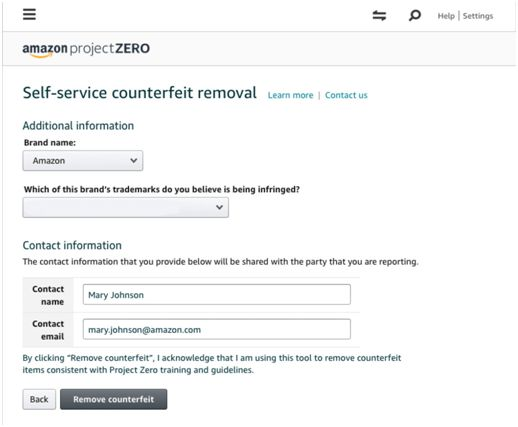Focus the Contact email input field
The width and height of the screenshot is (518, 427).
click(217, 329)
